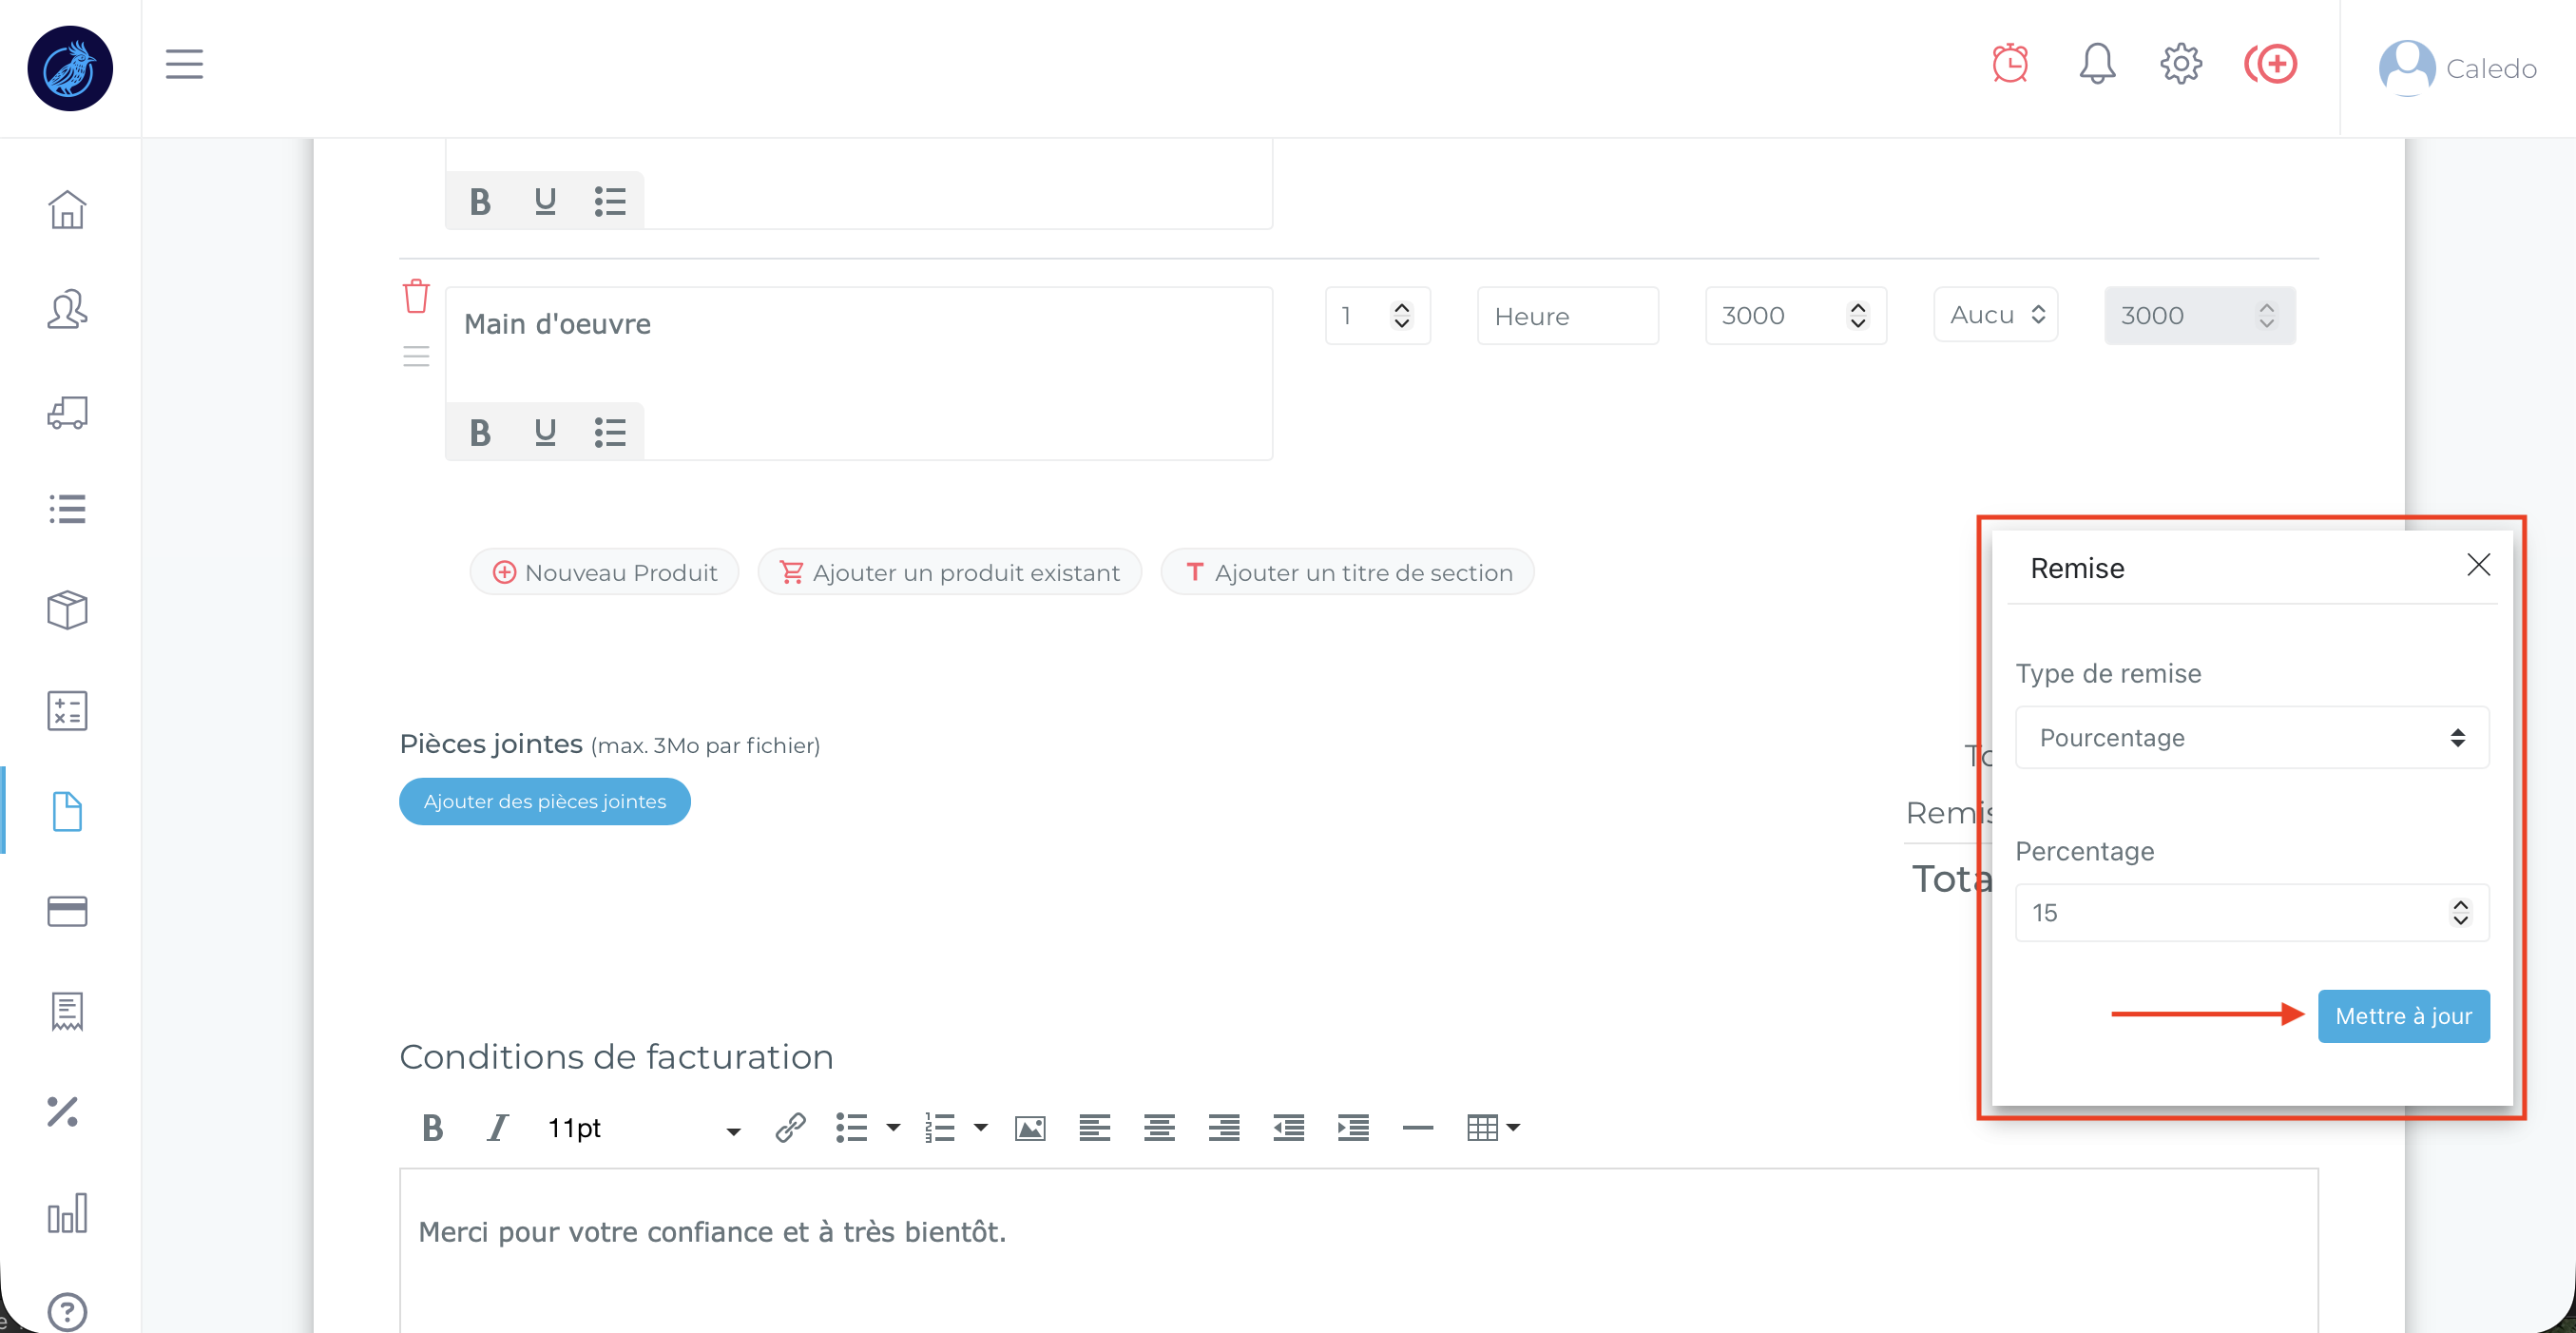2576x1333 pixels.
Task: Toggle bold in Main d'oeuvre description
Action: 480,433
